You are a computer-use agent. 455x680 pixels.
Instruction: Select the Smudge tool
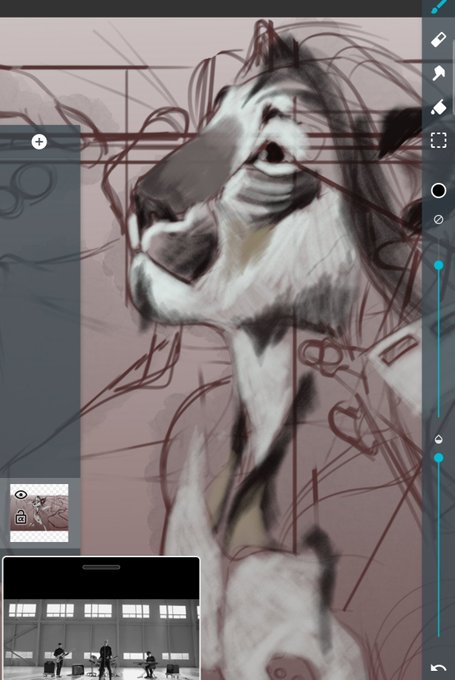439,72
